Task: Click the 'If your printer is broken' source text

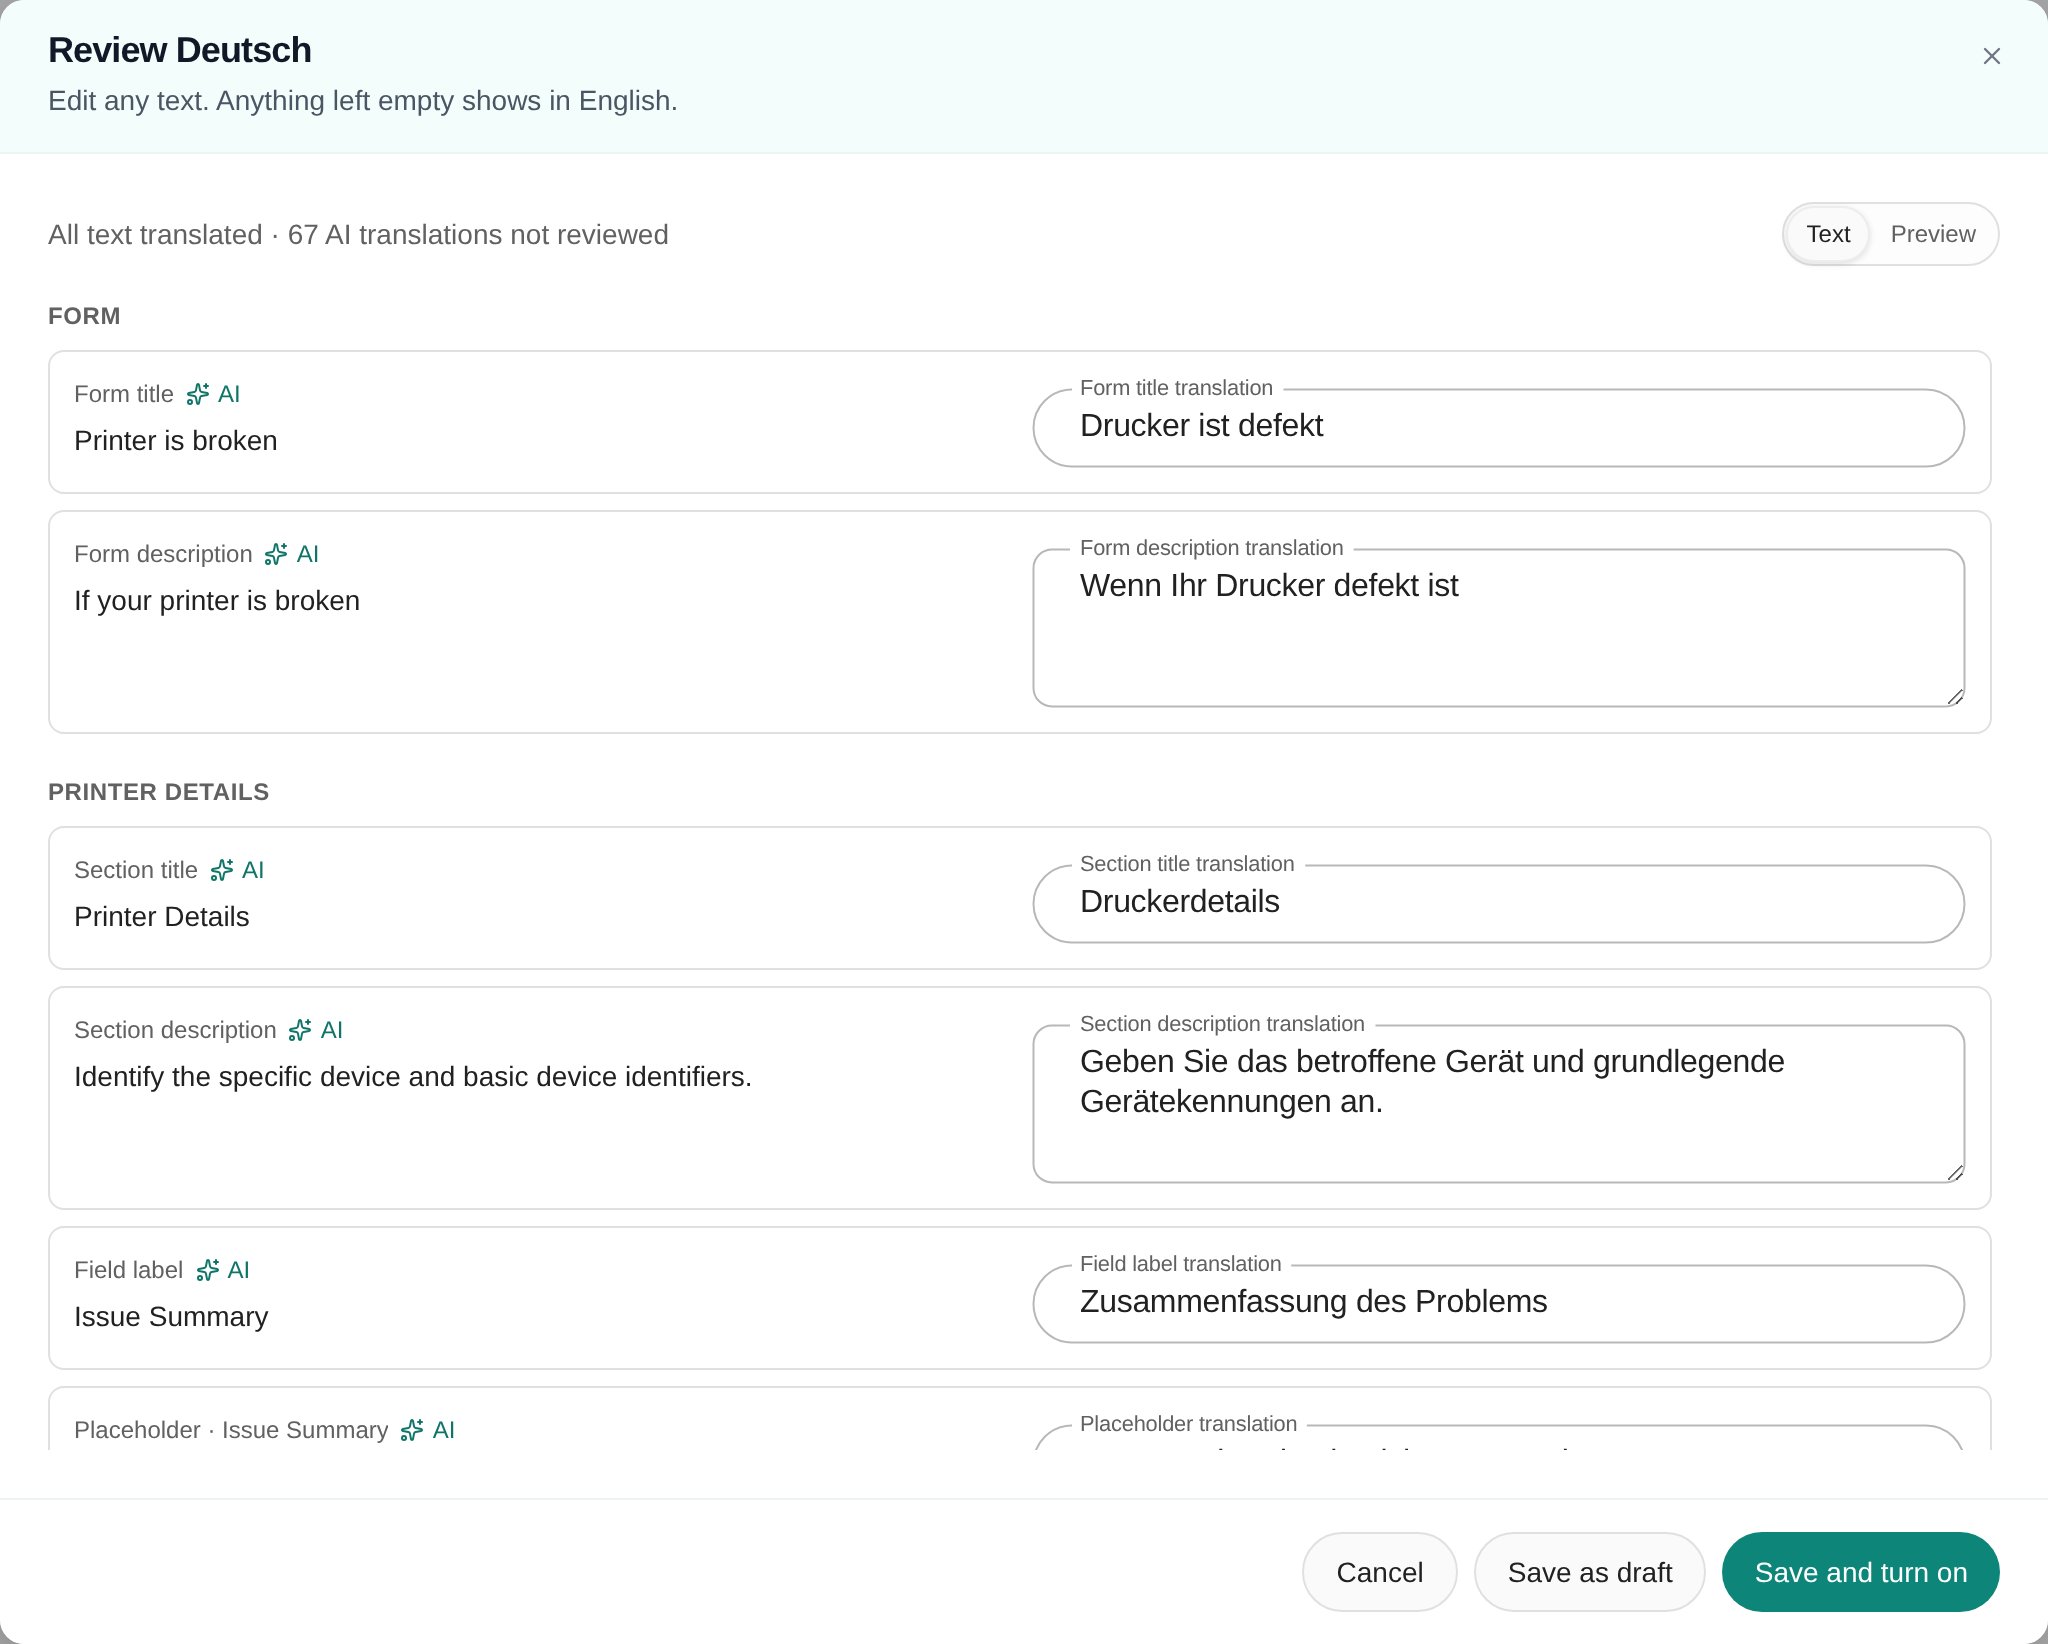Action: pyautogui.click(x=217, y=601)
